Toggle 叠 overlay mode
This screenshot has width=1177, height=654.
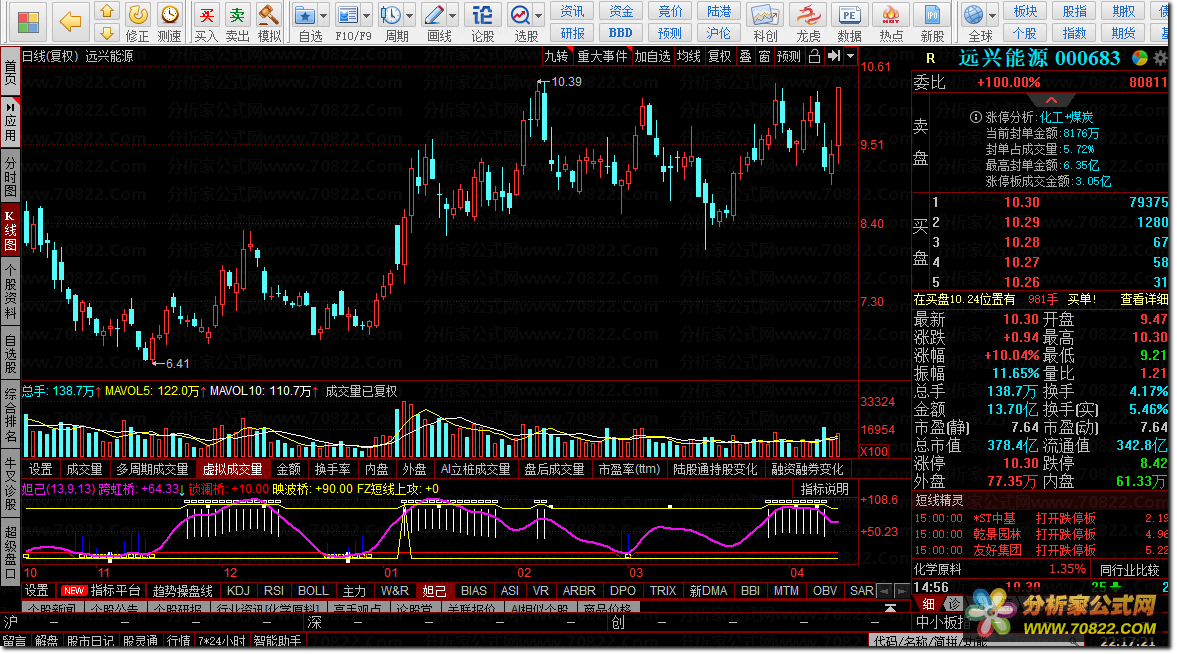(745, 56)
